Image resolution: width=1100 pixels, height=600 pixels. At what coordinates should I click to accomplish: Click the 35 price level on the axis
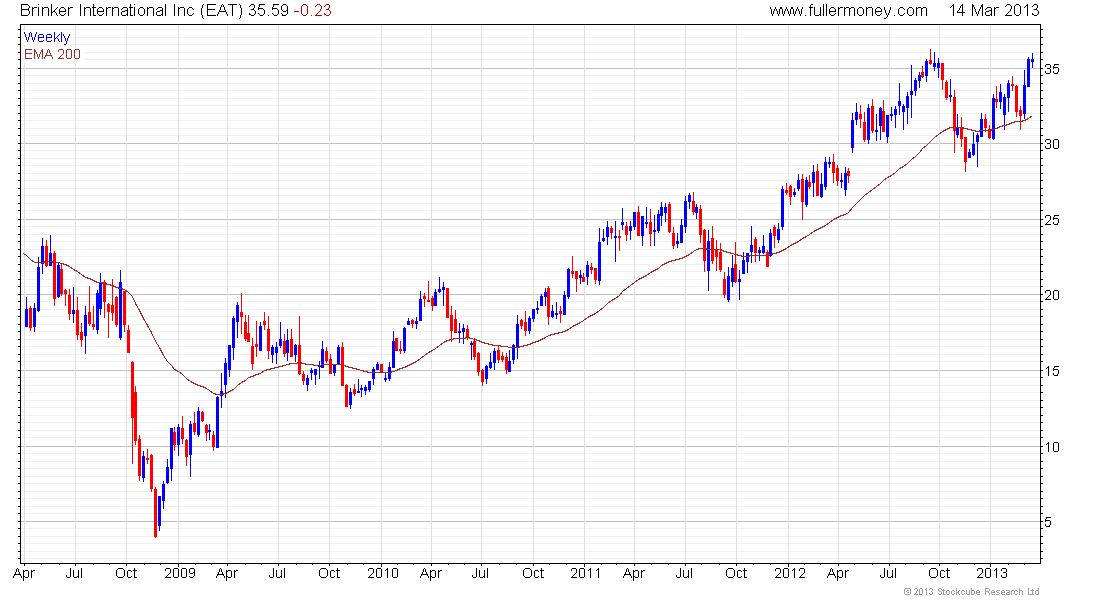point(1052,69)
